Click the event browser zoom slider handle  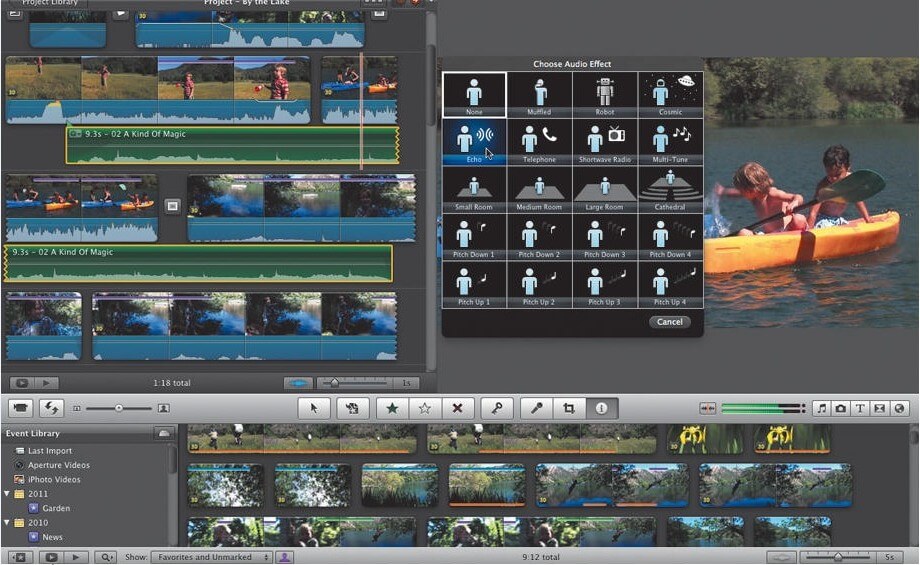click(838, 557)
